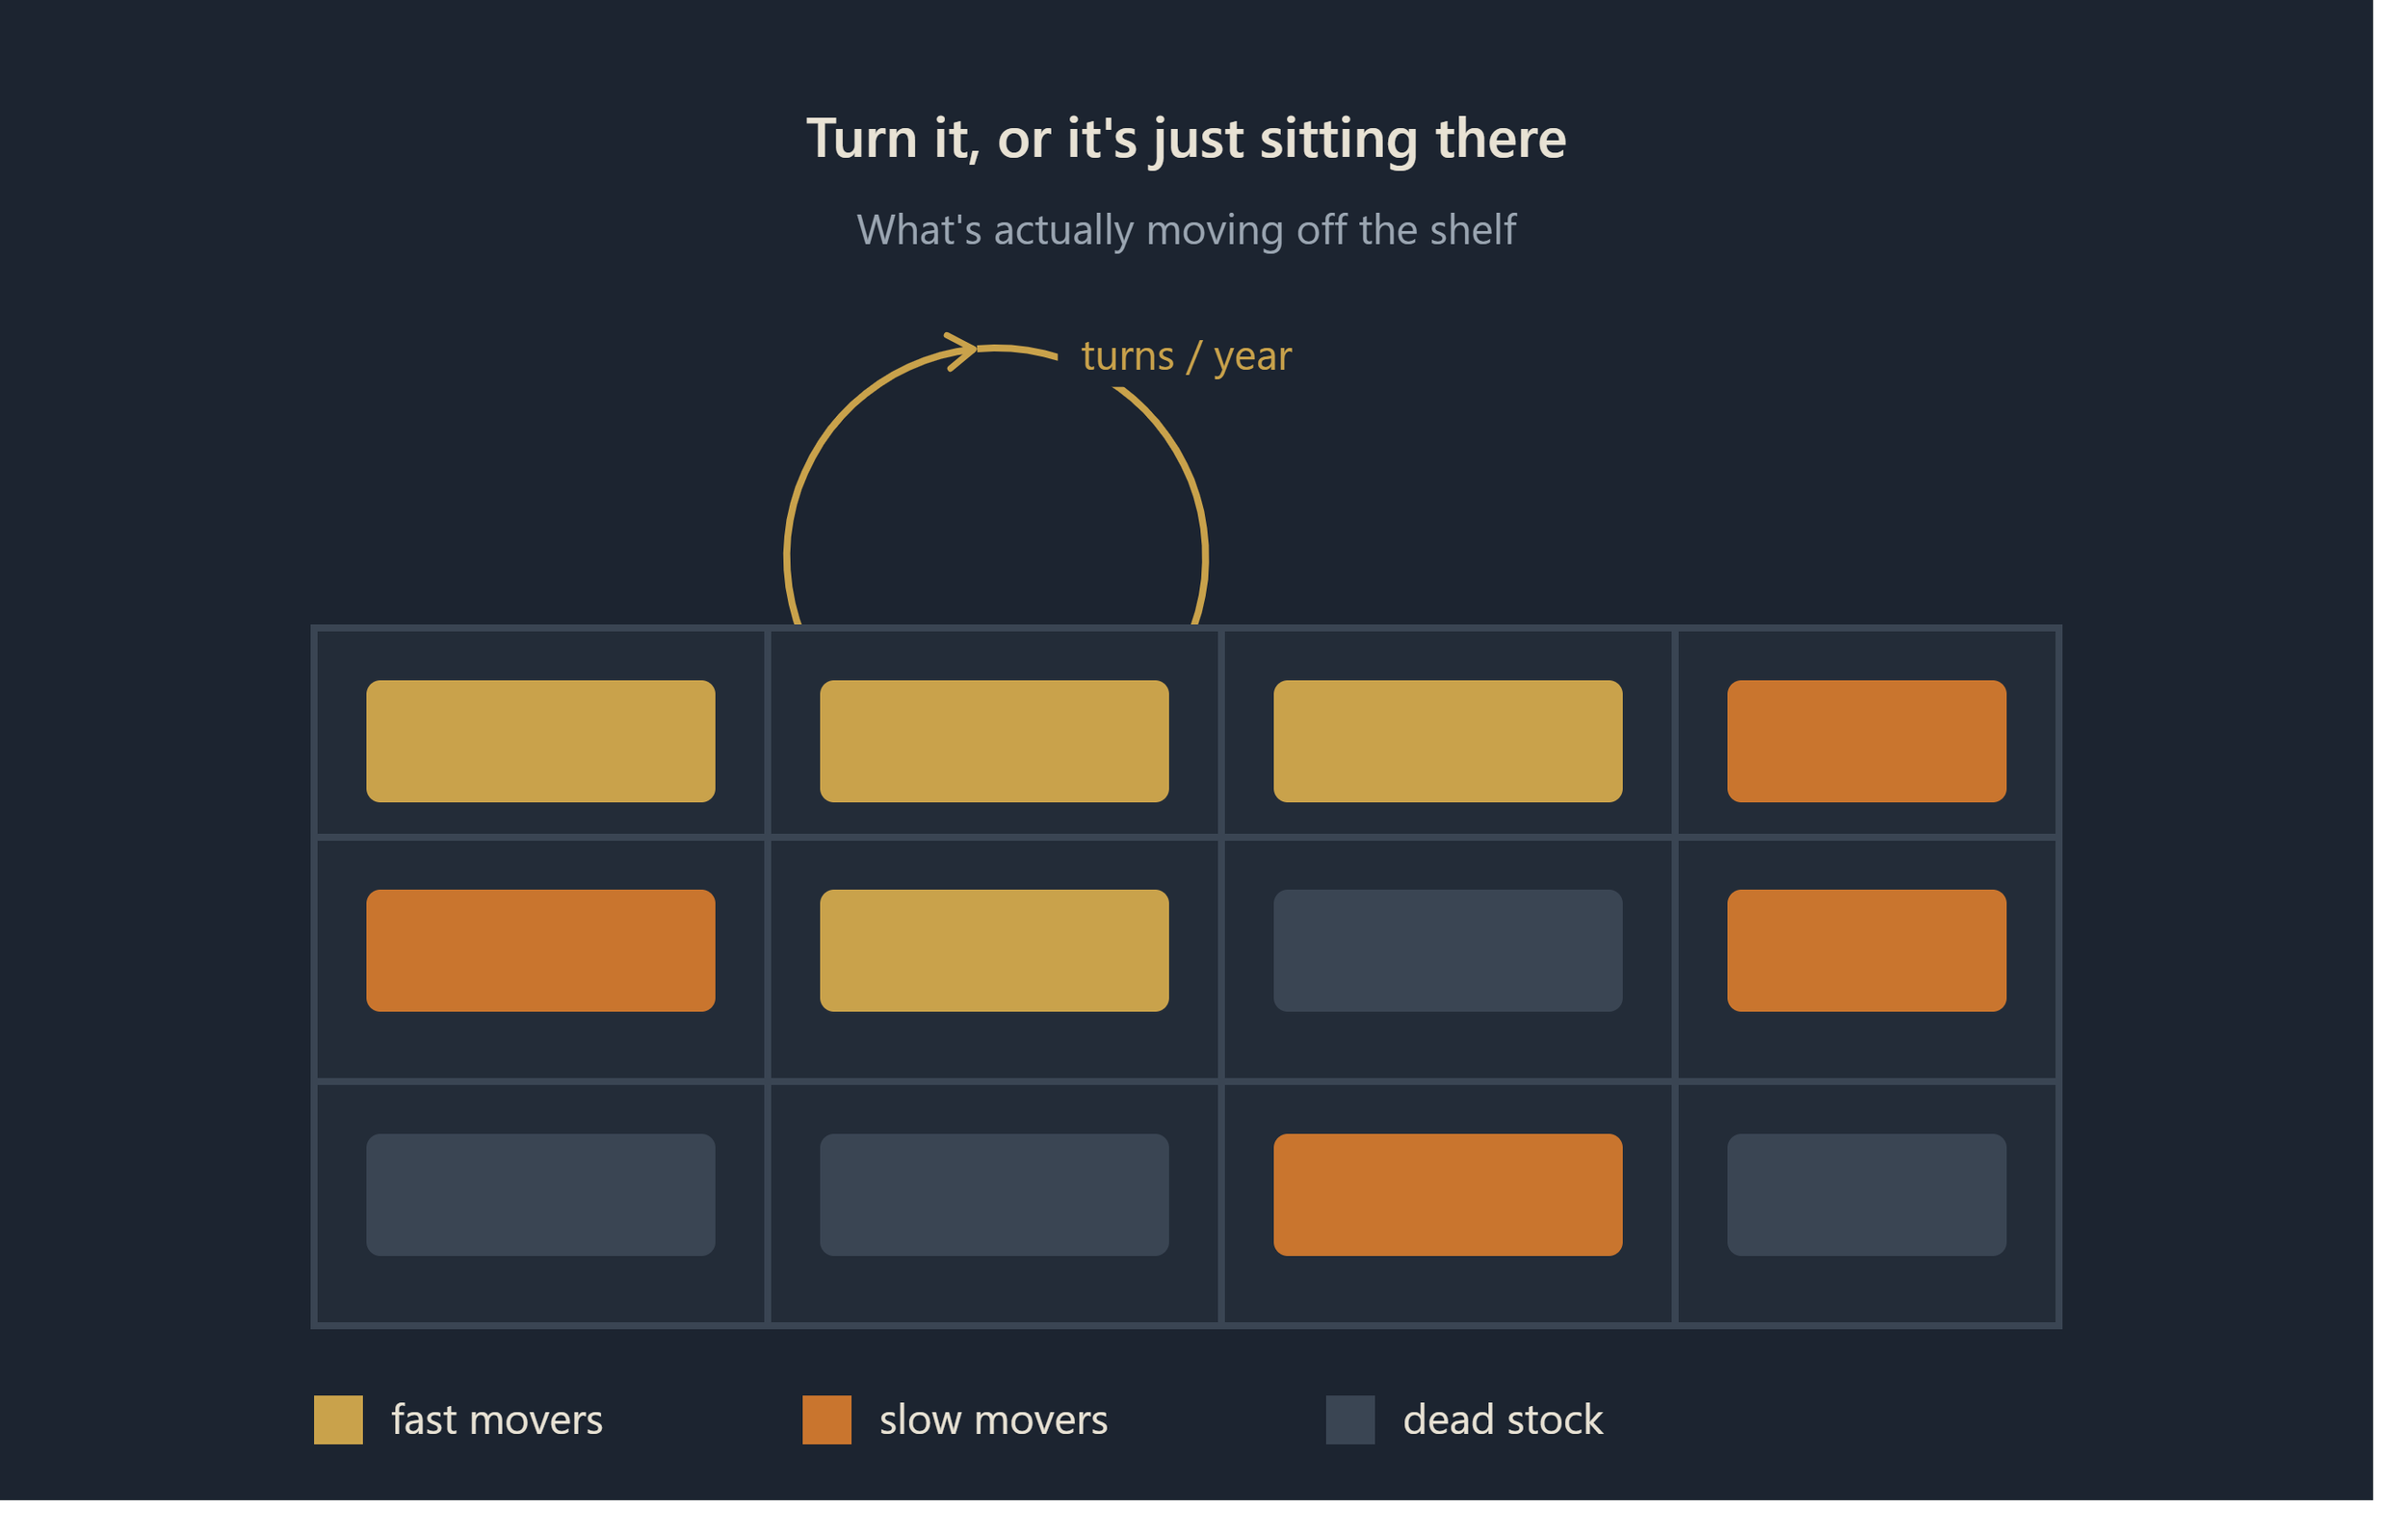Viewport: 2408px width, 1535px height.
Task: Click the top-left gold fast-mover block
Action: click(x=541, y=741)
